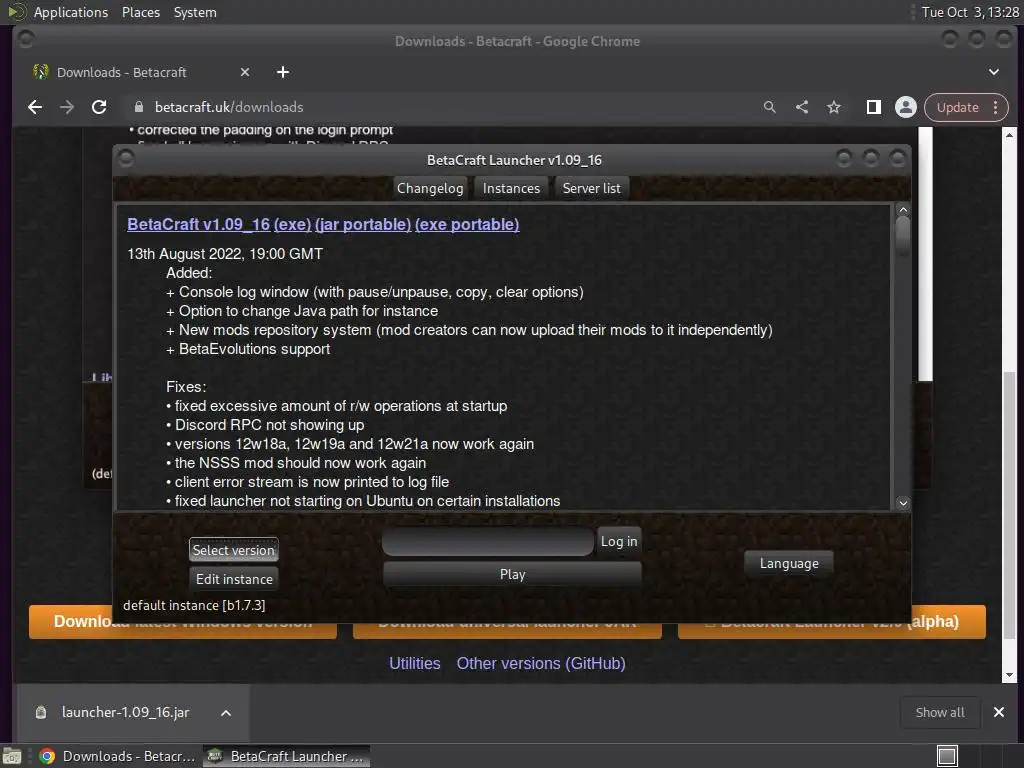Switch to the Changelog tab
Viewport: 1024px width, 768px height.
click(x=430, y=188)
